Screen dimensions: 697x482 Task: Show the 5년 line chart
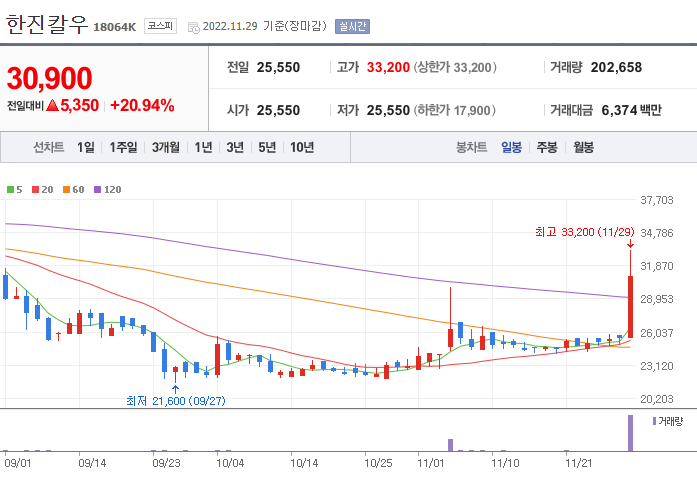(x=267, y=147)
